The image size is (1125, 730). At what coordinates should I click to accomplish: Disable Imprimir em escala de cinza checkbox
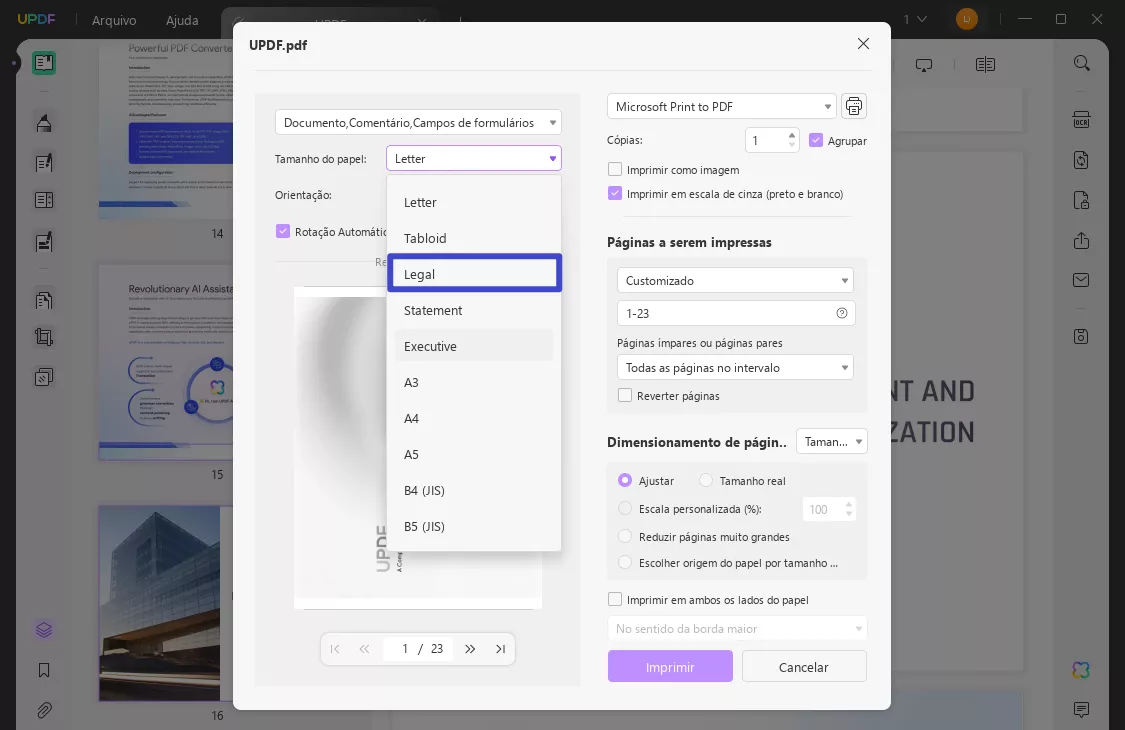pos(615,194)
